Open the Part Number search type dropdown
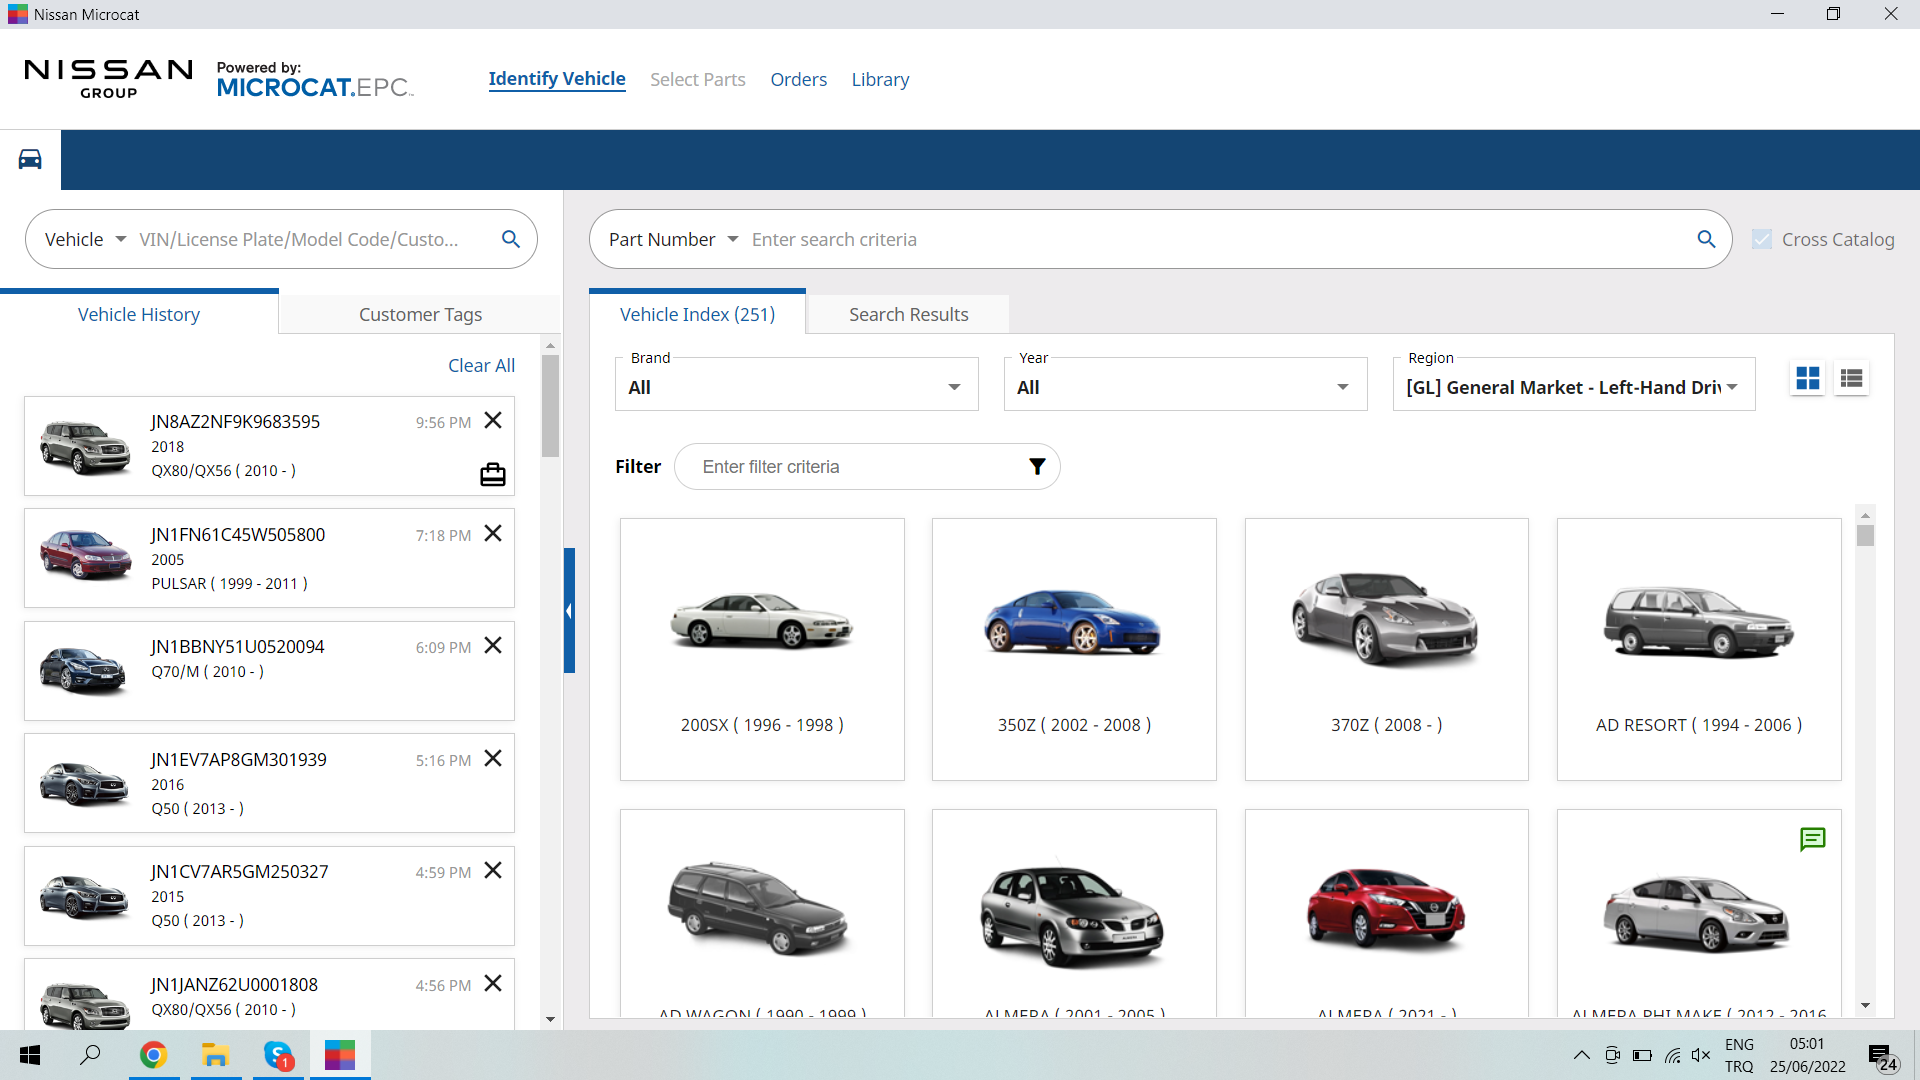Screen dimensions: 1920x1080 tap(673, 239)
